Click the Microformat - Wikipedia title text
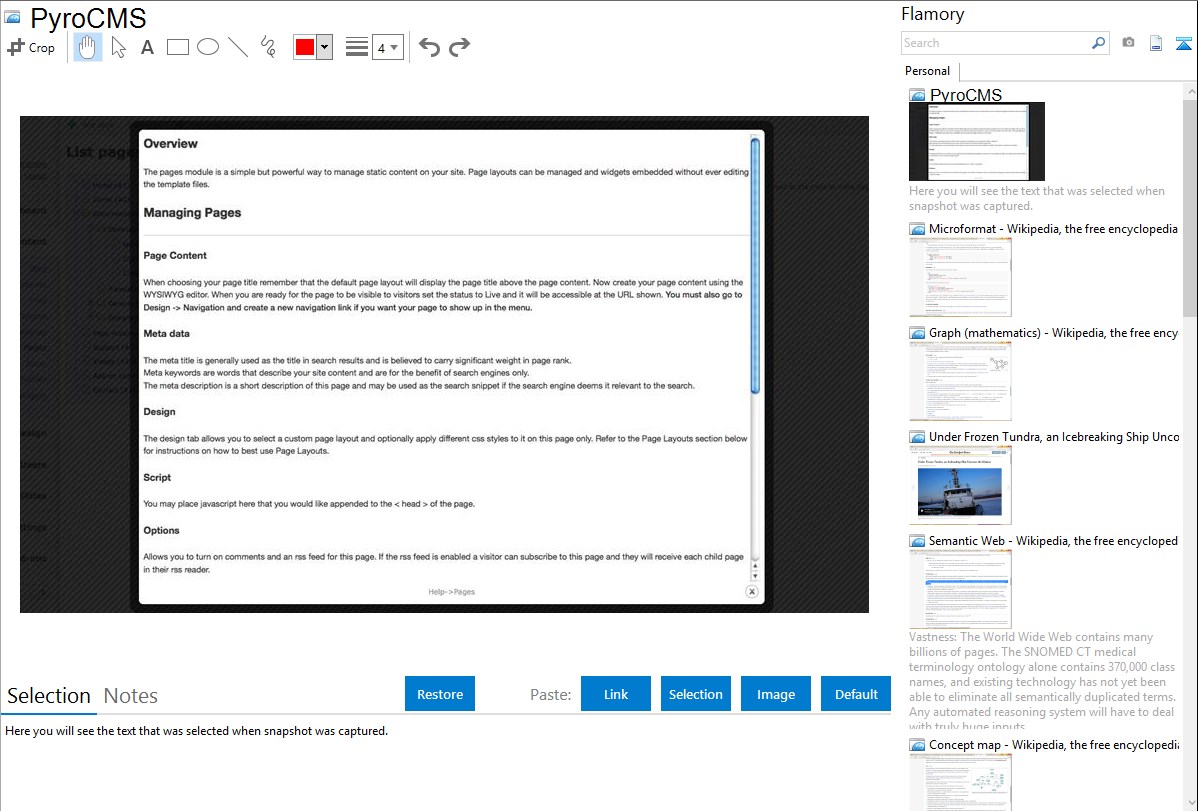Viewport: 1198px width, 811px height. coord(1053,229)
